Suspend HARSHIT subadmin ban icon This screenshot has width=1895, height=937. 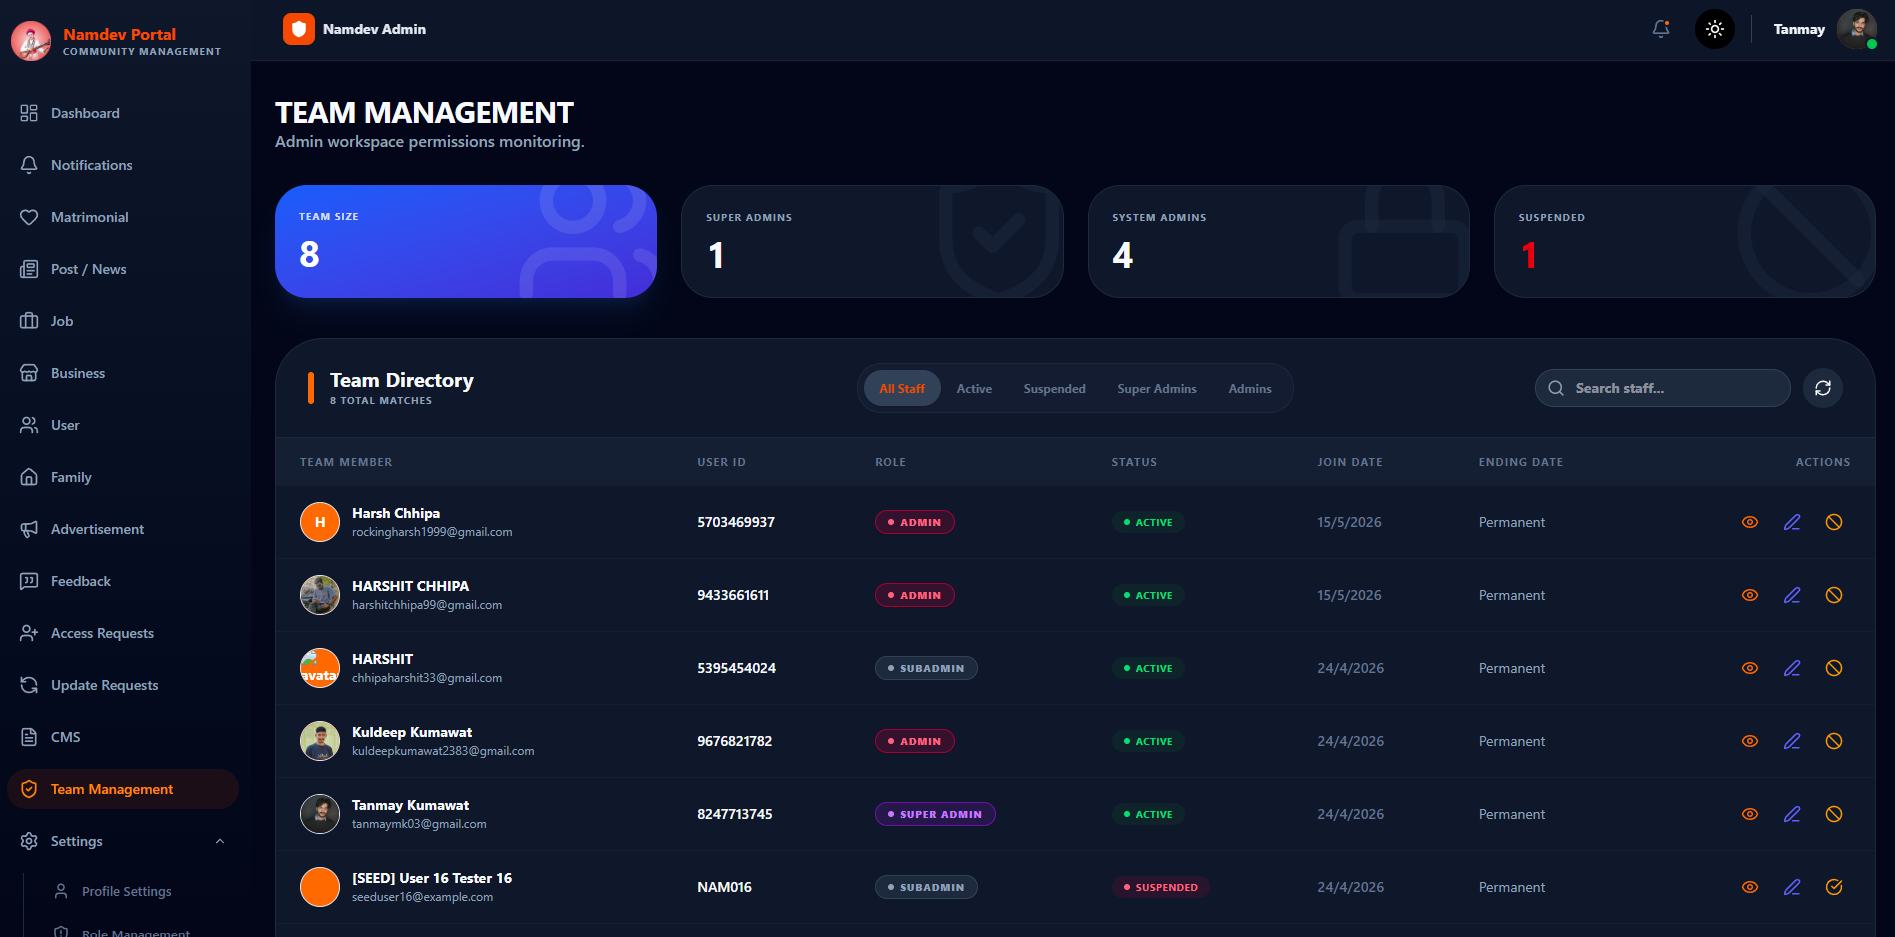coord(1834,668)
